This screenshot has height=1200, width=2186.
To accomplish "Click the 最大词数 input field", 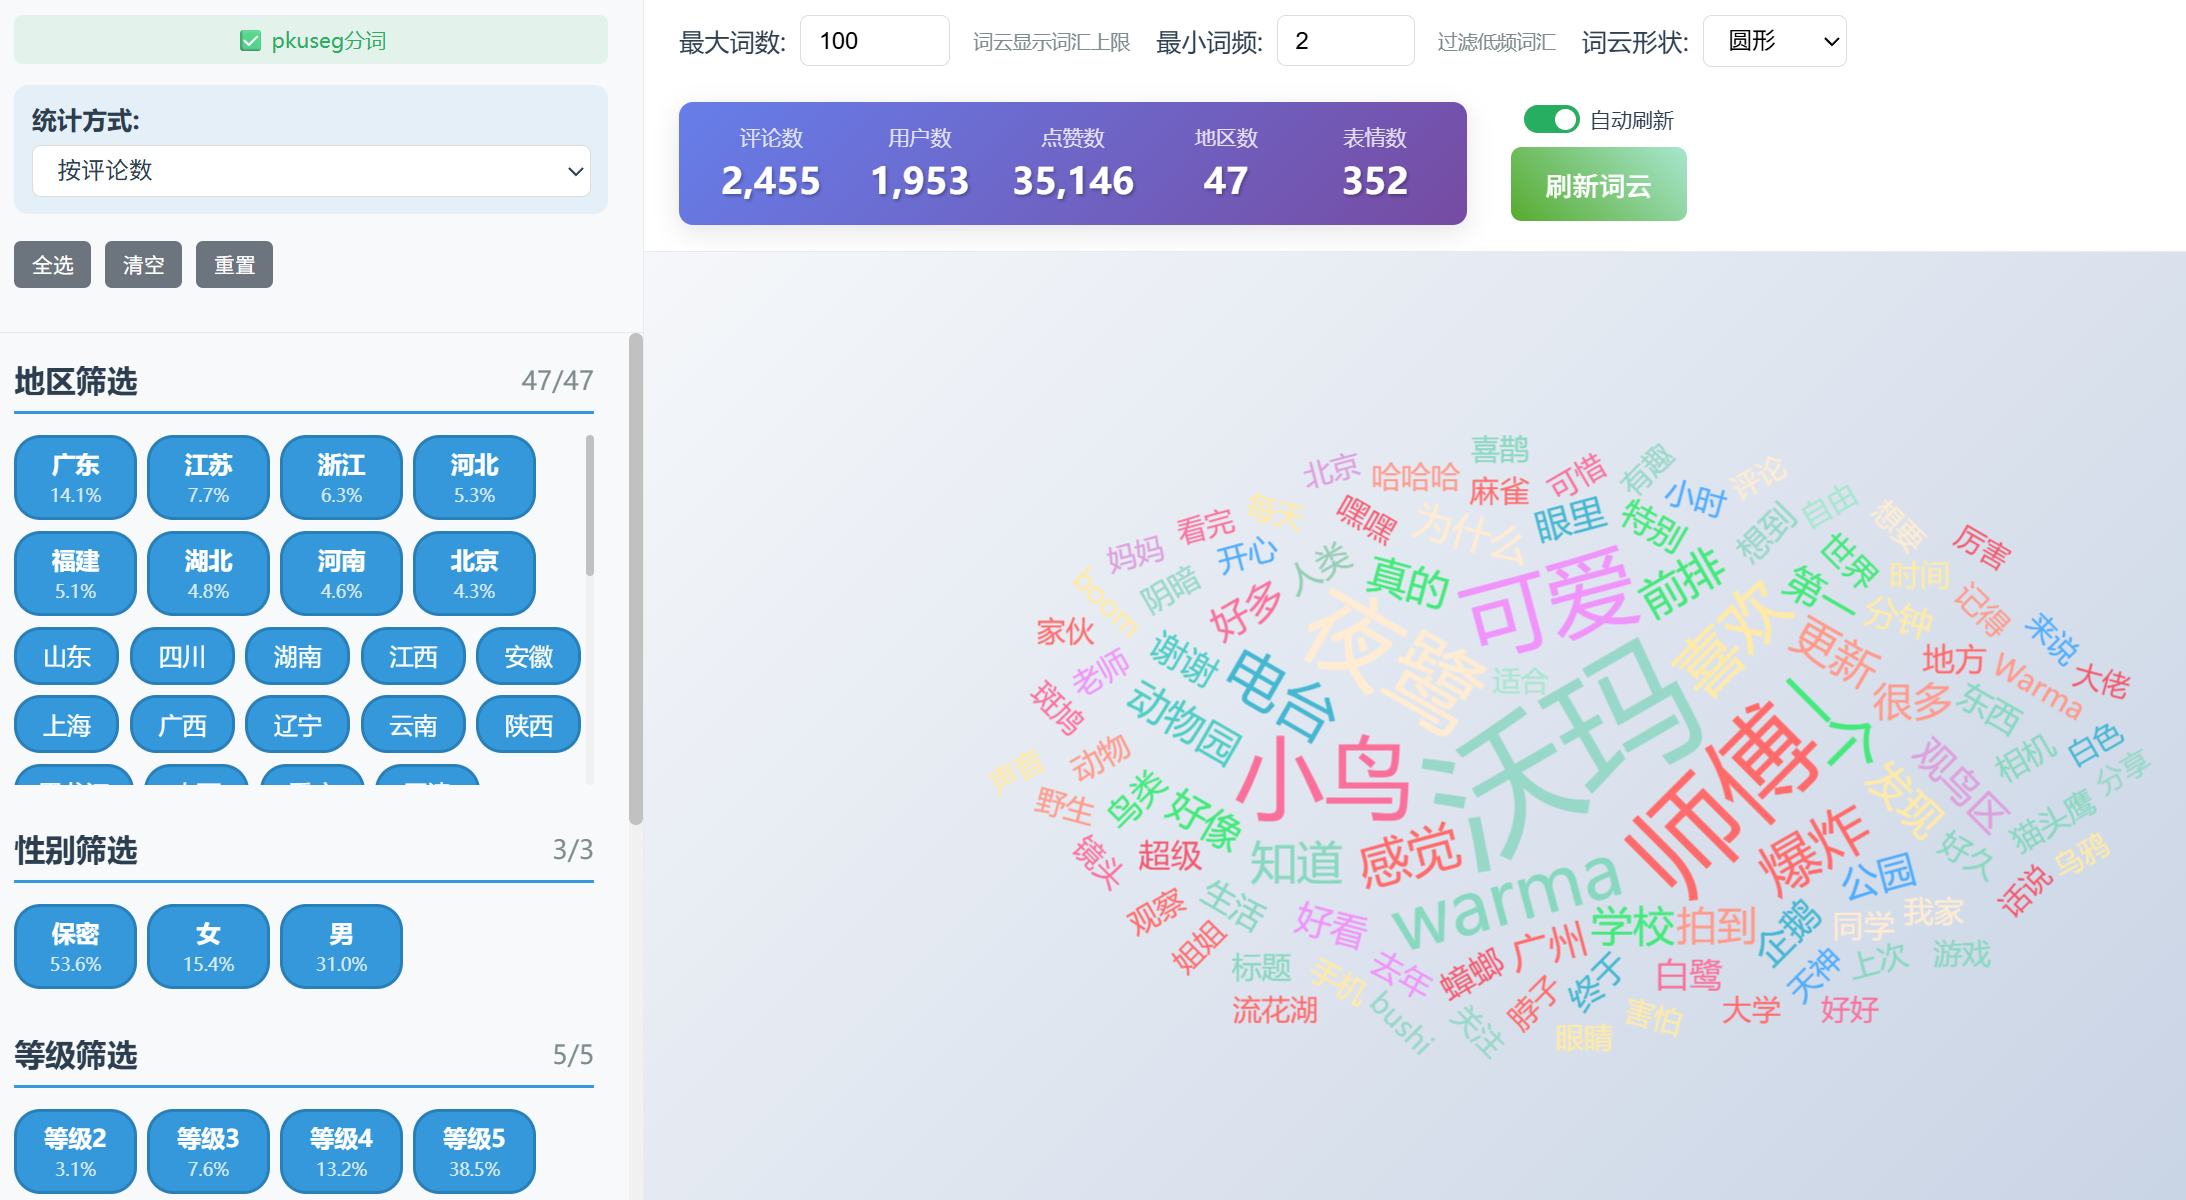I will (873, 41).
